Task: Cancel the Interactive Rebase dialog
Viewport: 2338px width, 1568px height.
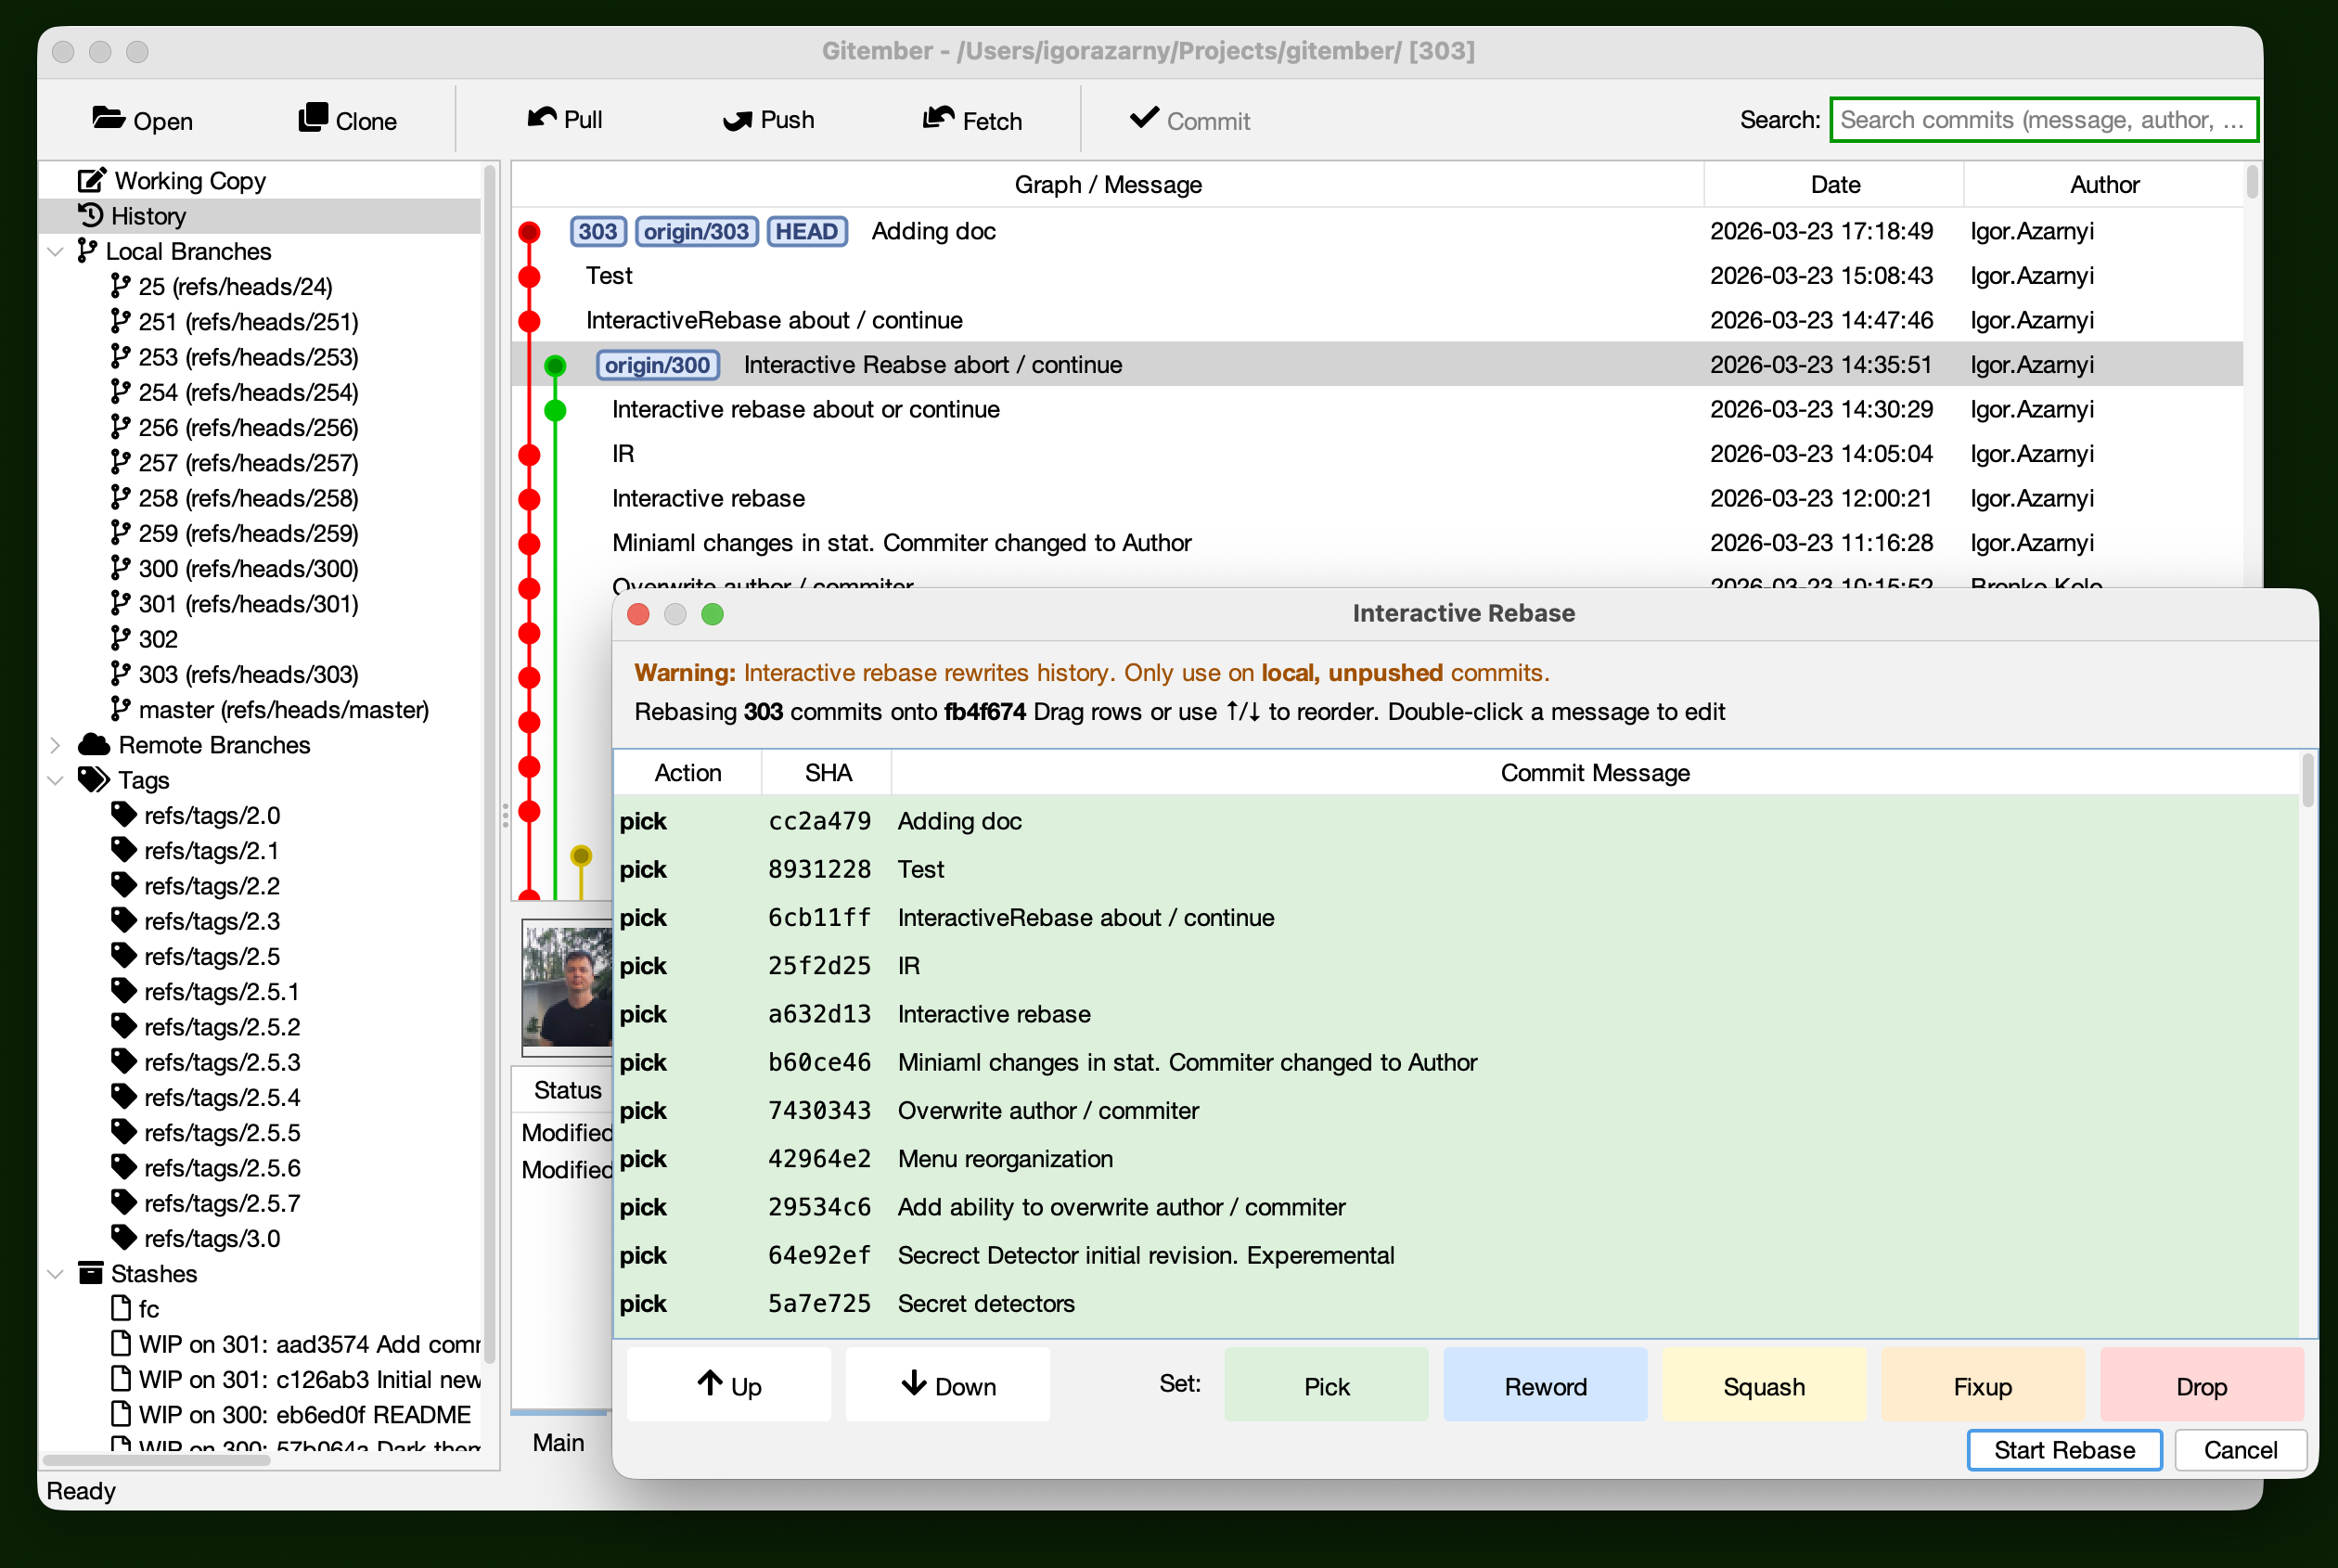Action: [x=2240, y=1450]
